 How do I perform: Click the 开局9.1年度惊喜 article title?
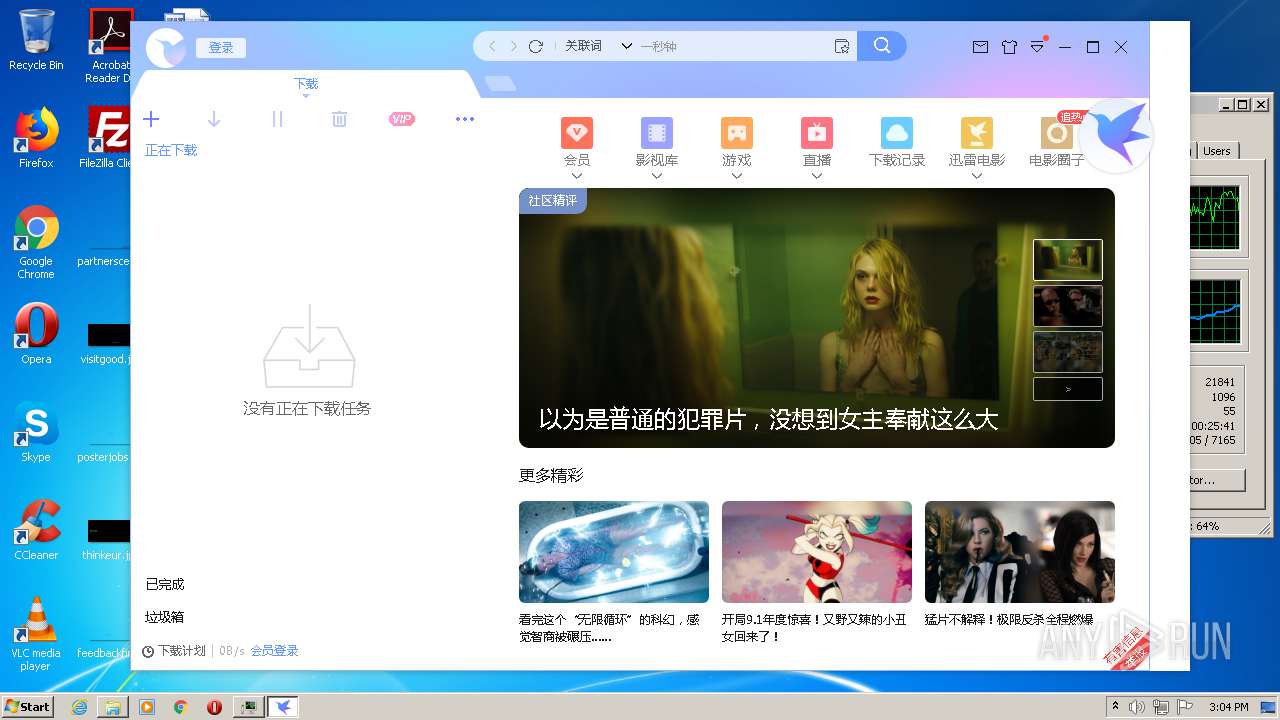point(814,628)
